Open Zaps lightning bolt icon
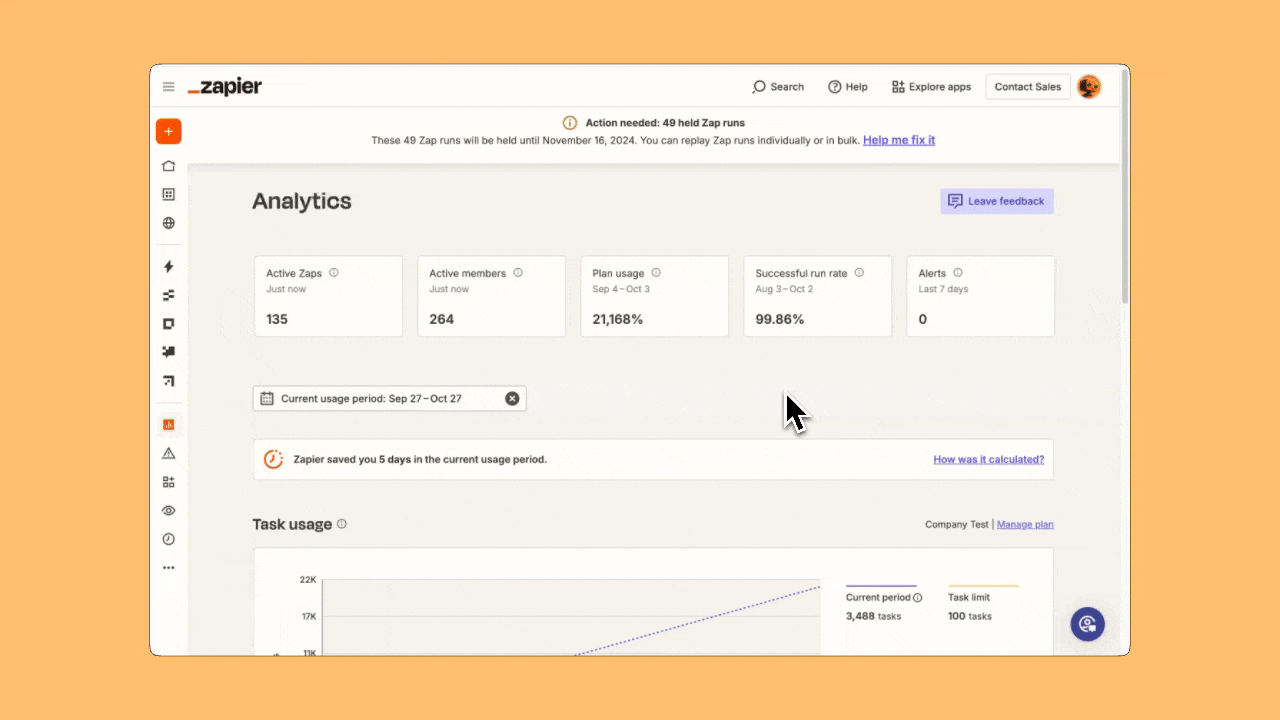The width and height of the screenshot is (1280, 720). tap(168, 266)
